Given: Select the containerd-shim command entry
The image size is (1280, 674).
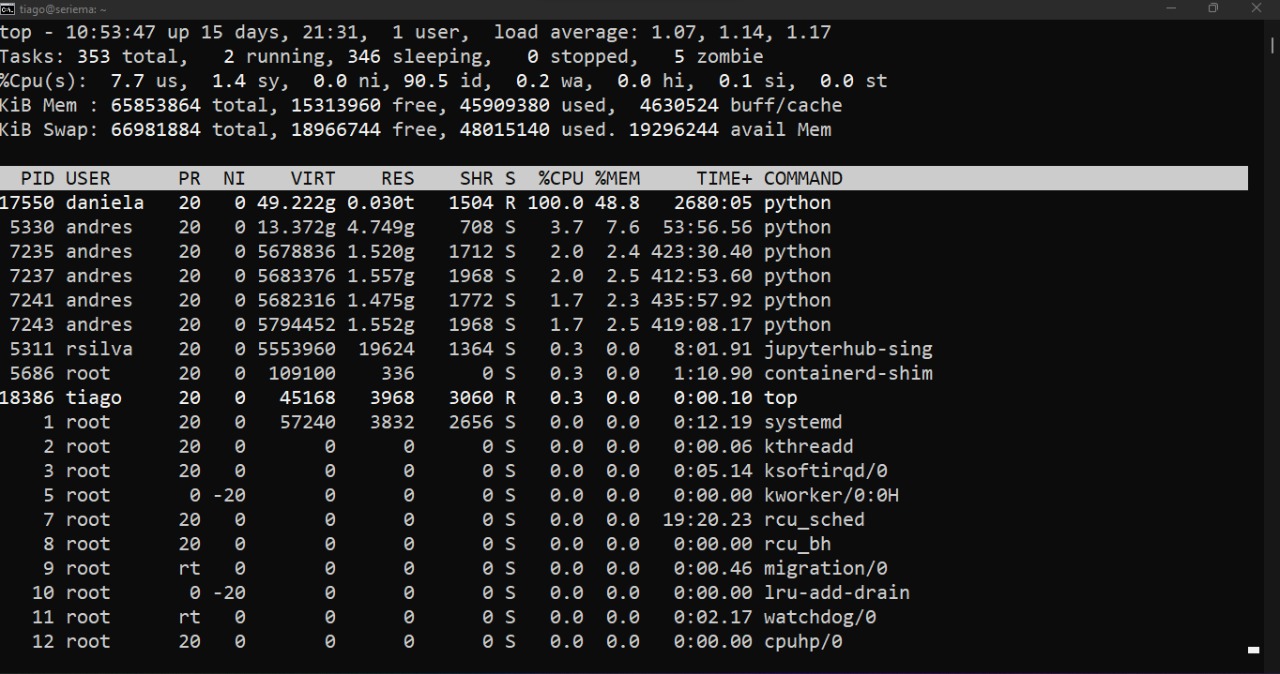Looking at the screenshot, I should [x=848, y=373].
